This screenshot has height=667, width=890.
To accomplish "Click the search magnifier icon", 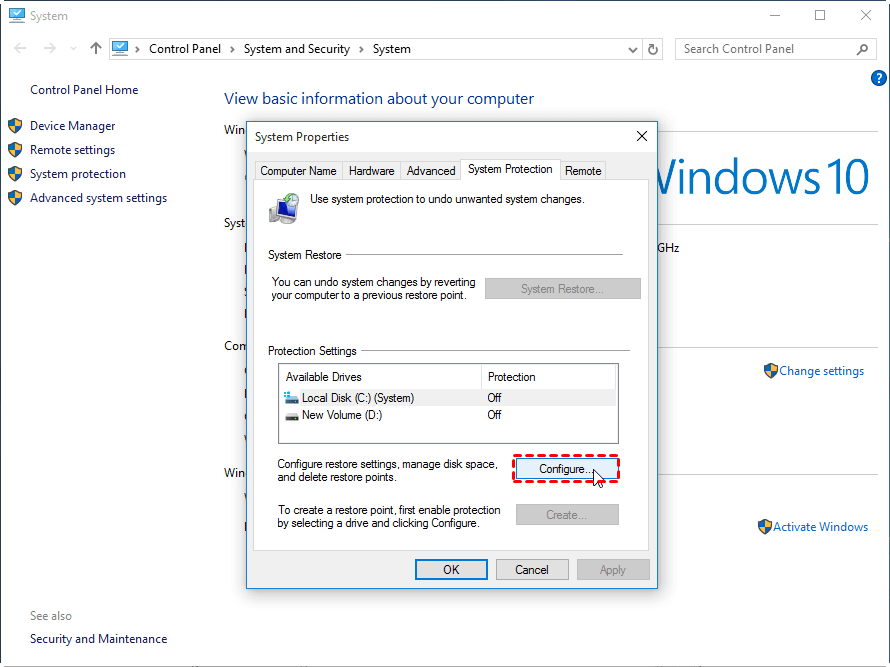I will click(x=862, y=49).
